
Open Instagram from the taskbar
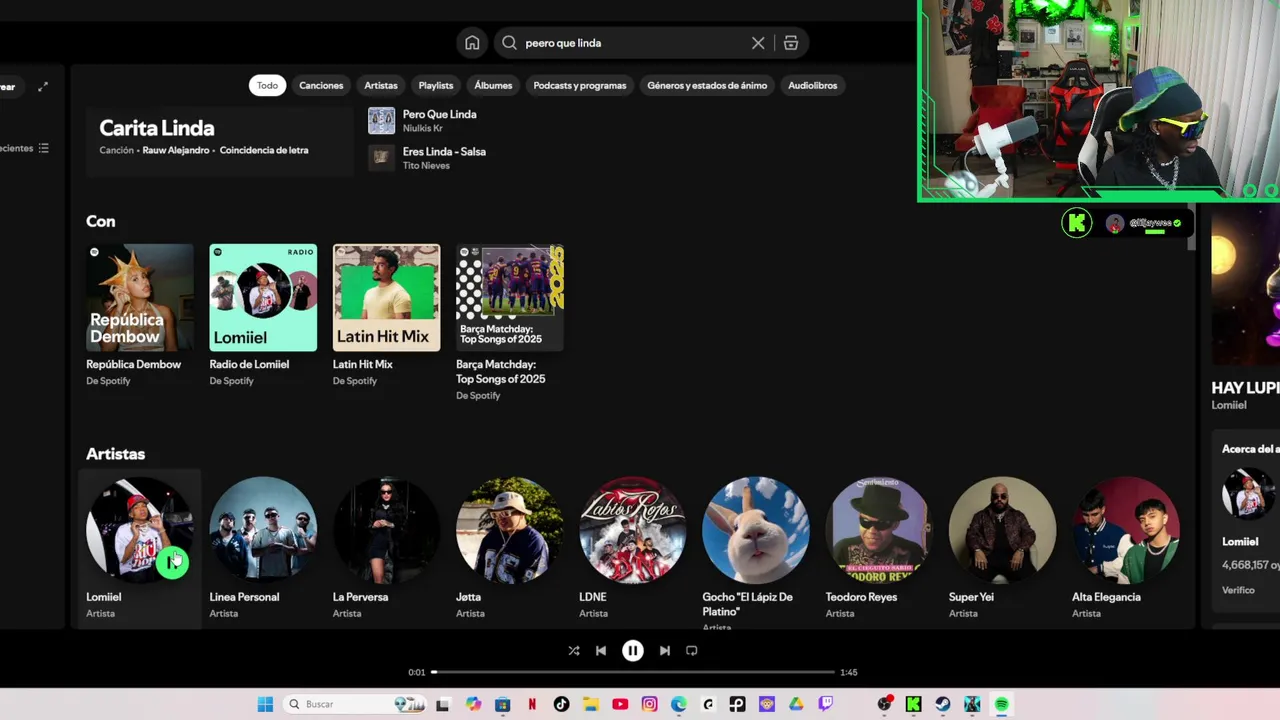coord(649,704)
